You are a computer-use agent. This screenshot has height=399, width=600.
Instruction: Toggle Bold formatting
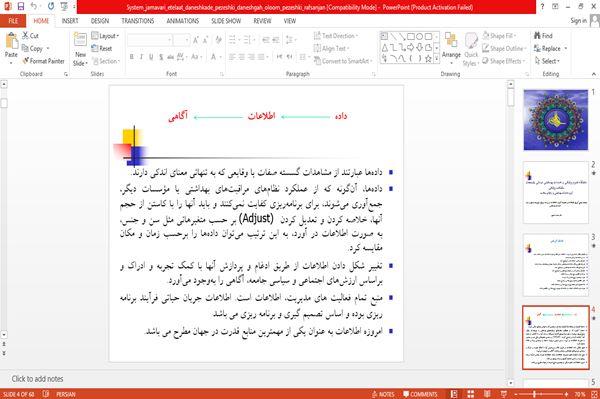[132, 57]
